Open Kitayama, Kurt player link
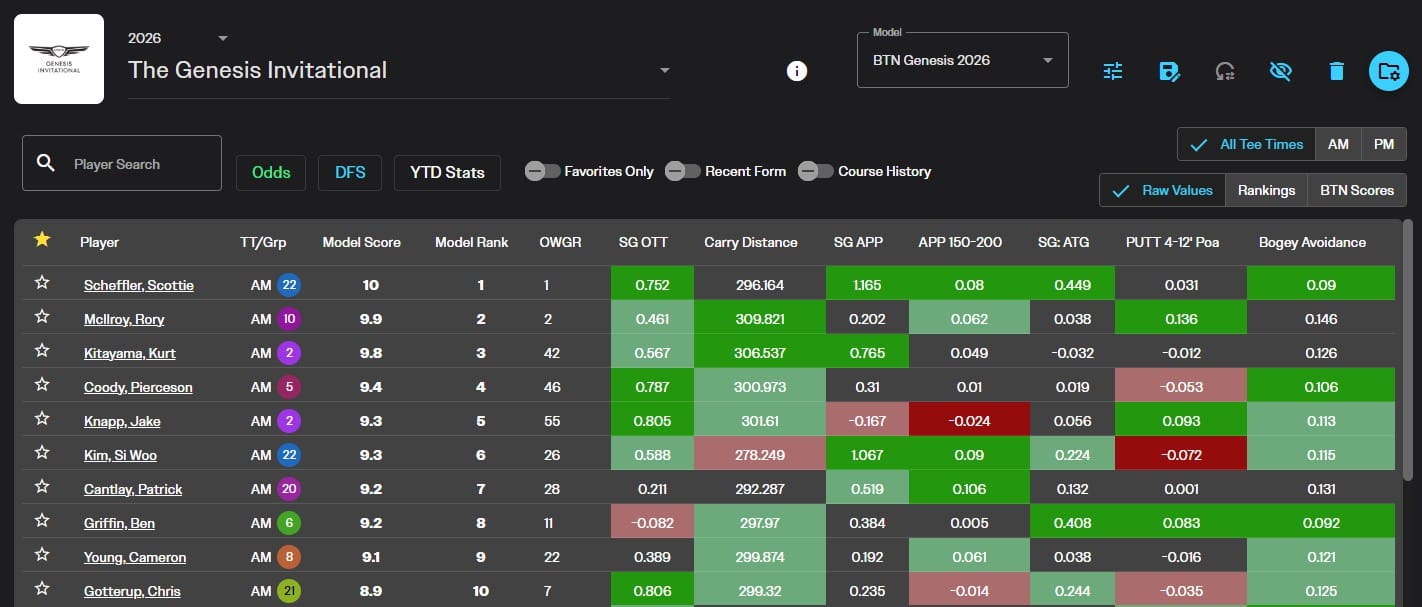The height and width of the screenshot is (607, 1422). tap(128, 353)
